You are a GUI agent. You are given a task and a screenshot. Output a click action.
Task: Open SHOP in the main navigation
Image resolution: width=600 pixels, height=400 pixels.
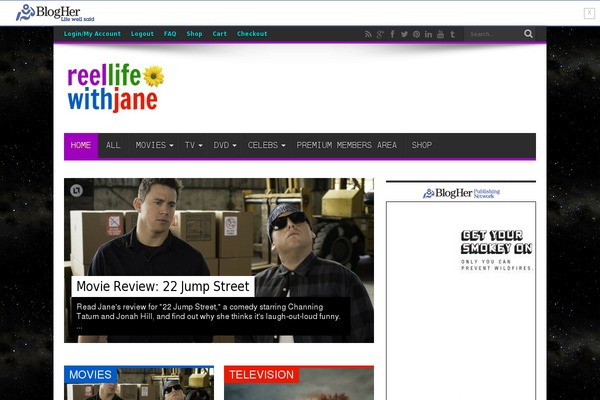coord(422,145)
